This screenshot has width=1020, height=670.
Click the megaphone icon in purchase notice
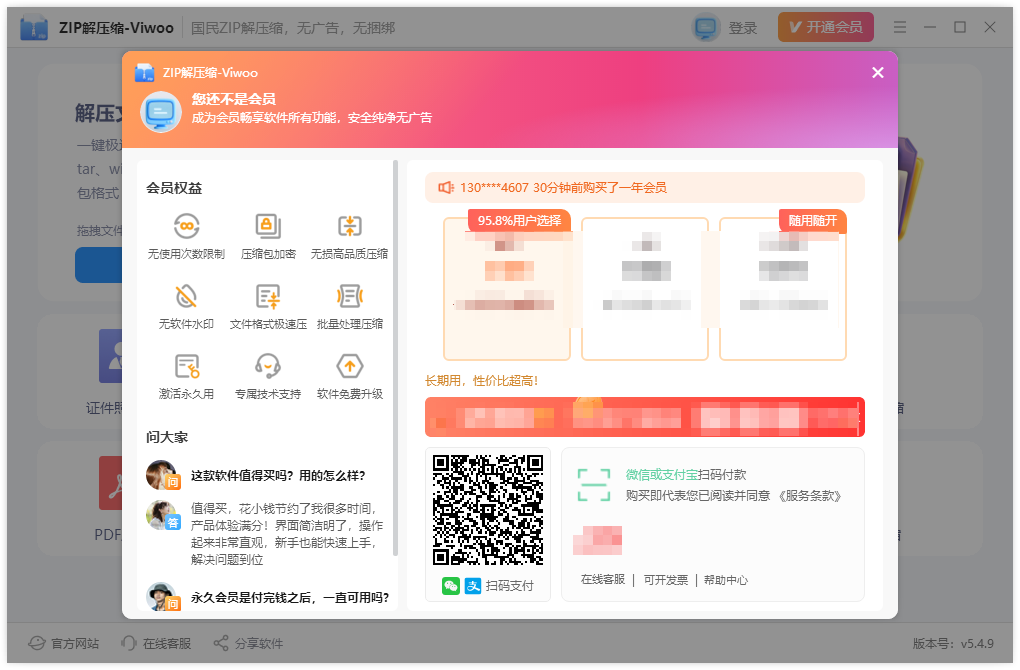pyautogui.click(x=446, y=188)
